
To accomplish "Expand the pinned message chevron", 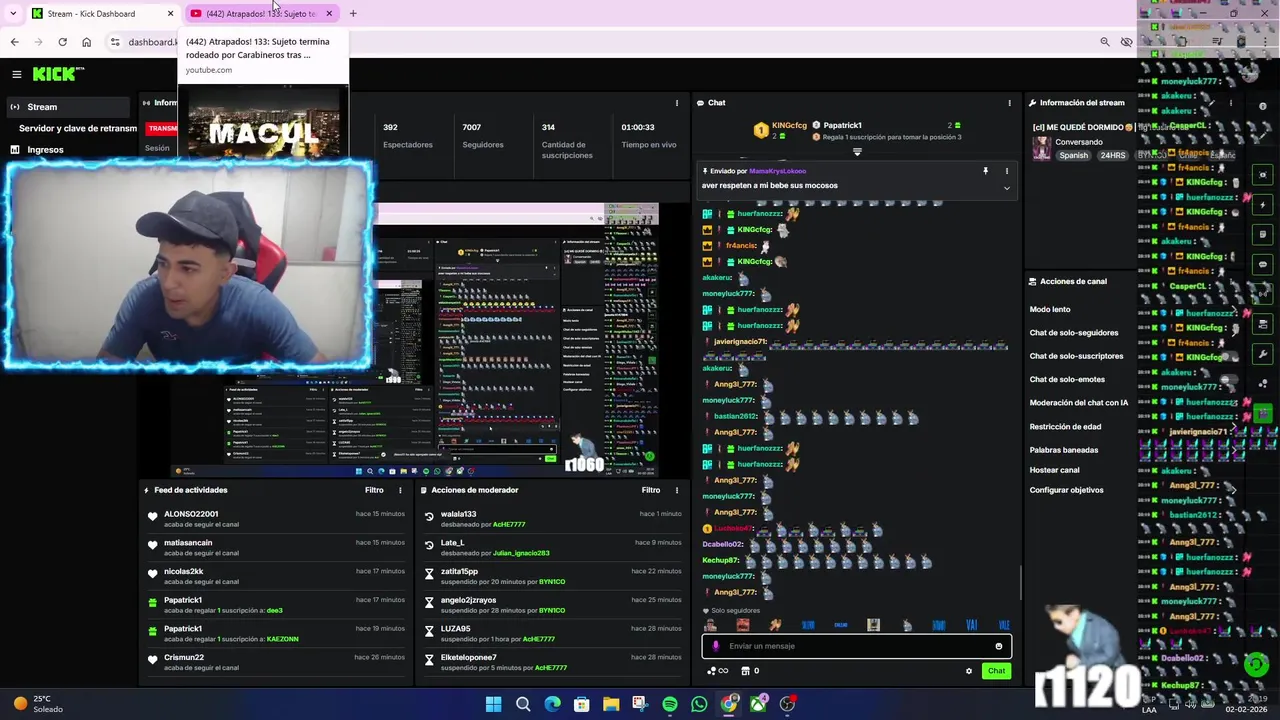I will coord(1007,188).
